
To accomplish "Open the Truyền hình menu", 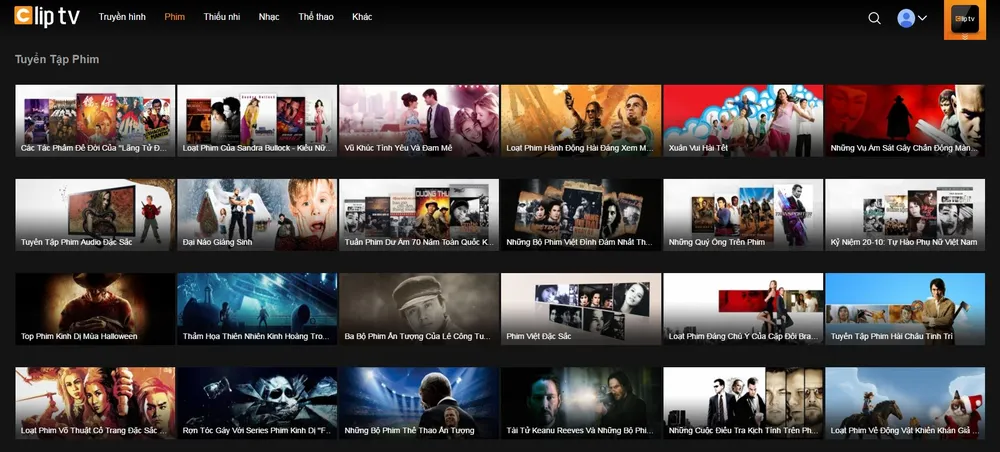I will pyautogui.click(x=122, y=18).
